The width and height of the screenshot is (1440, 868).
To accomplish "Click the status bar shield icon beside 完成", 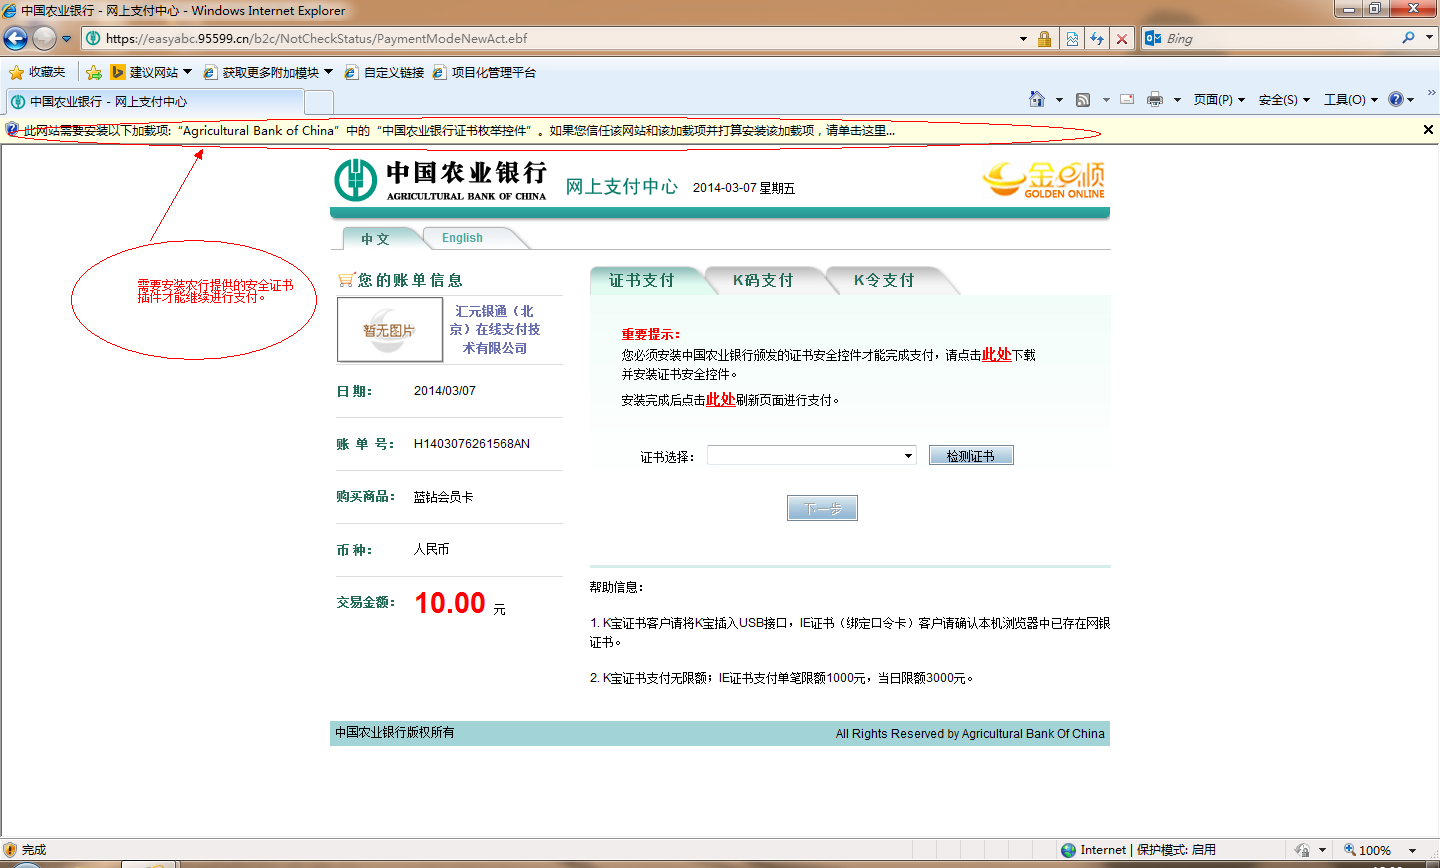I will tap(11, 850).
